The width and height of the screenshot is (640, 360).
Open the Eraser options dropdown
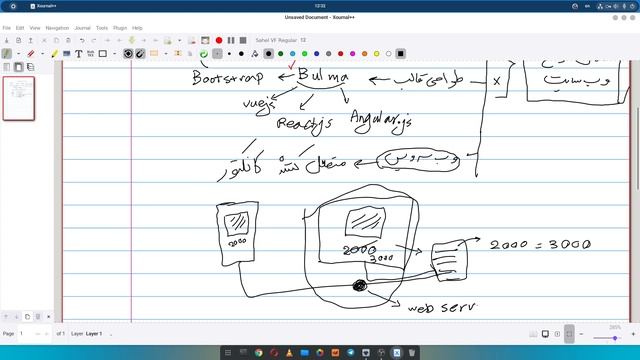[42, 53]
